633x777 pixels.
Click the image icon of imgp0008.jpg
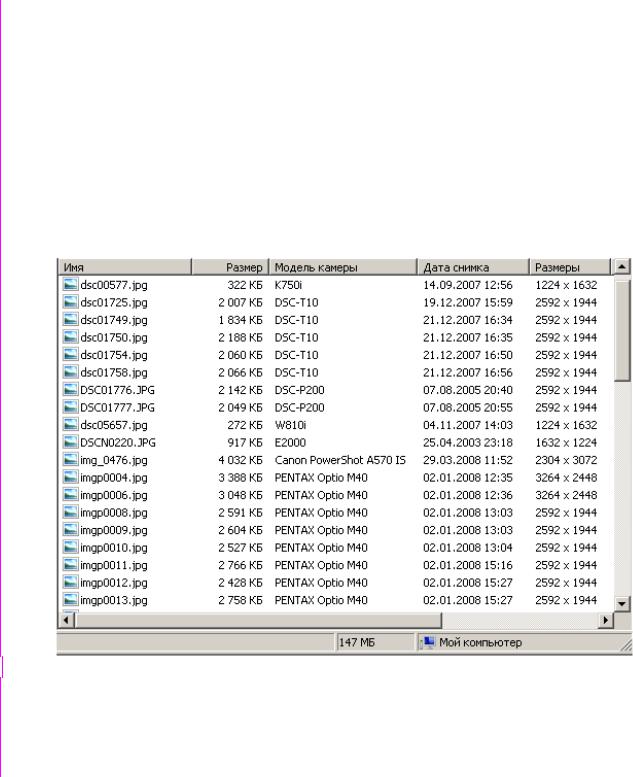[70, 512]
